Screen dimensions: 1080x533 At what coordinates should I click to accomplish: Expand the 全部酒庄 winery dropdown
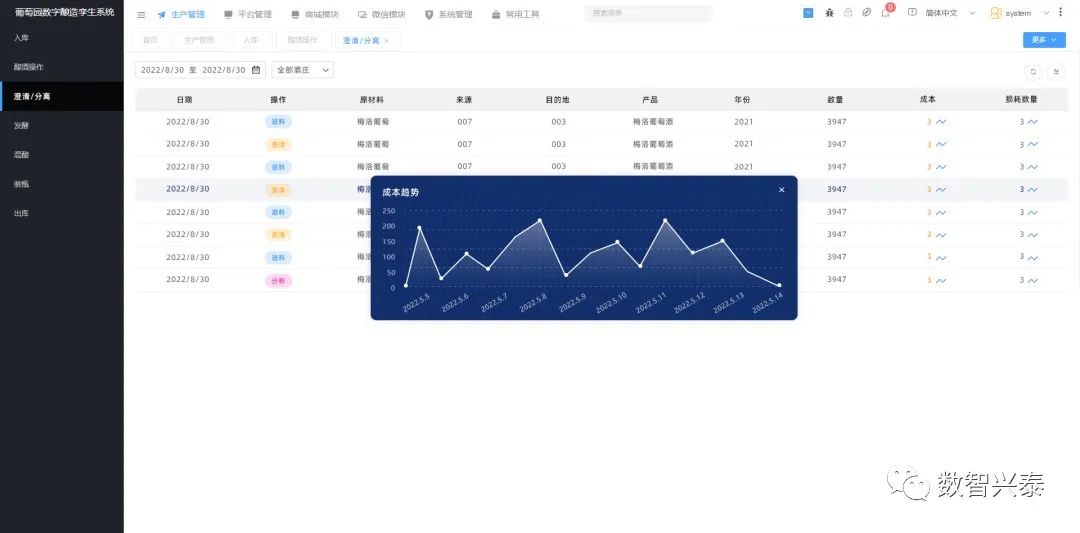click(304, 70)
